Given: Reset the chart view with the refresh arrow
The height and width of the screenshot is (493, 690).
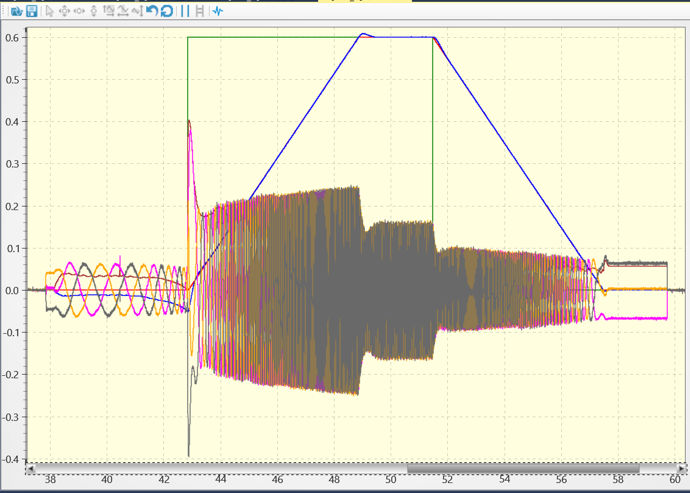Looking at the screenshot, I should point(166,11).
